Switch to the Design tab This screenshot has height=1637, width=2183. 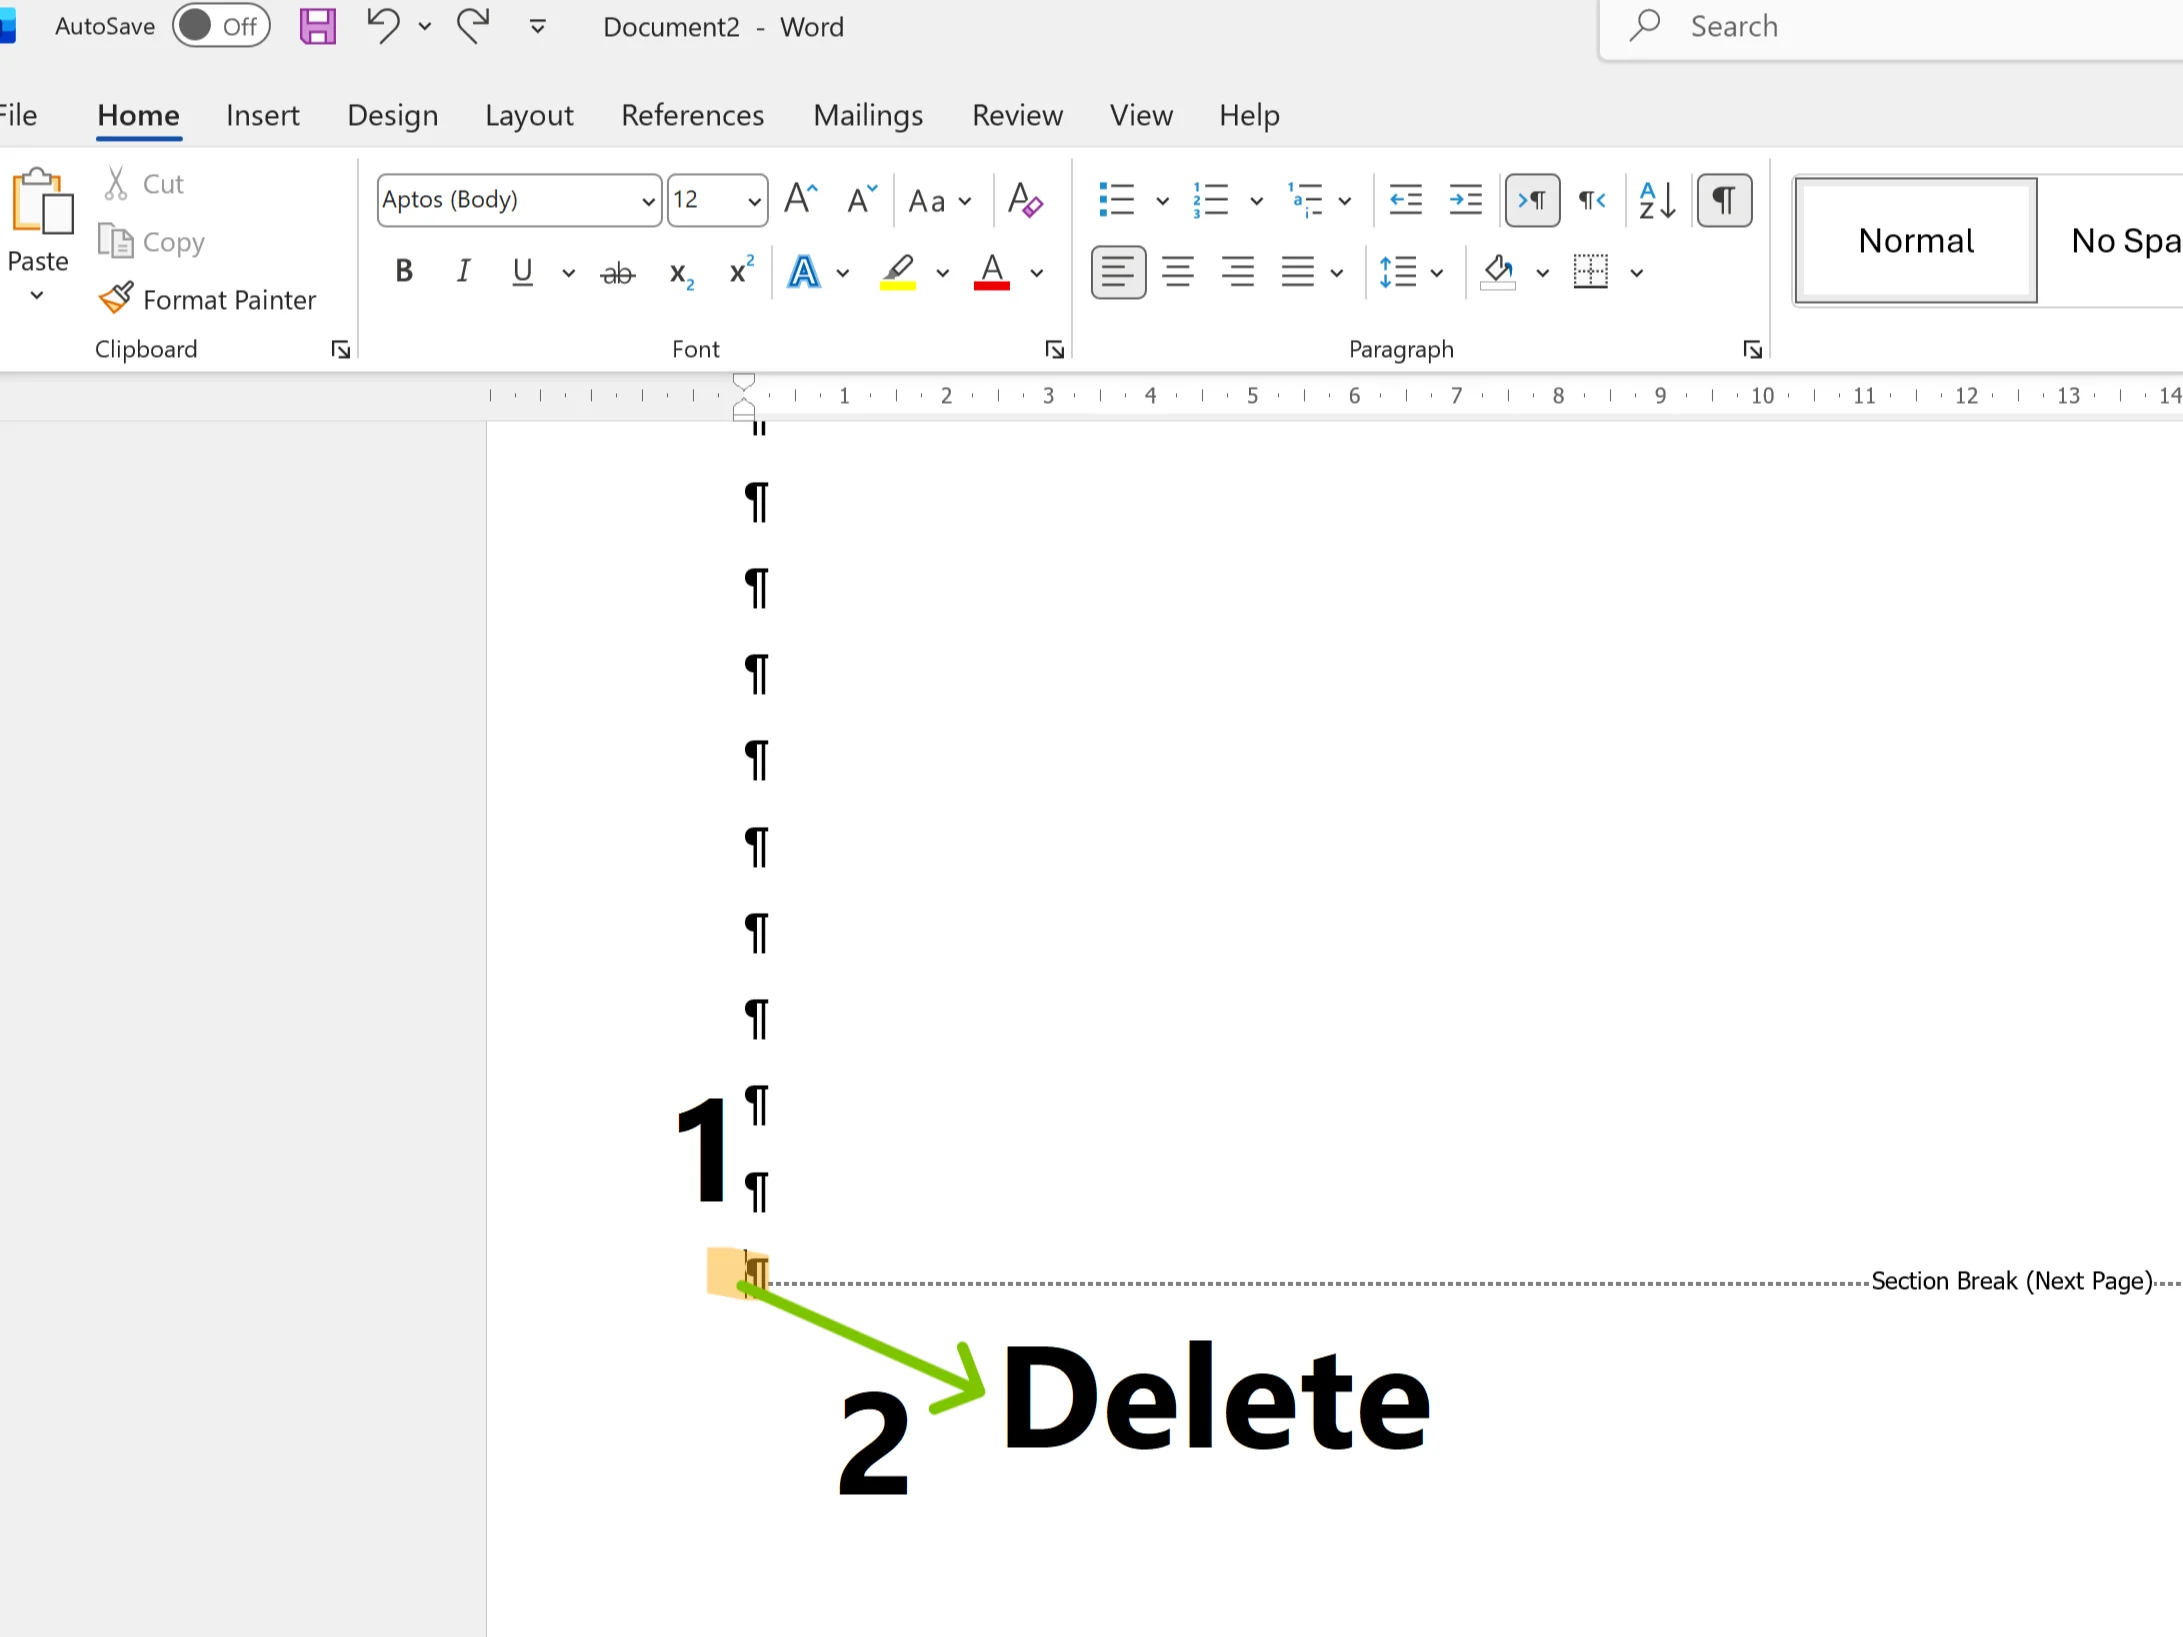pos(393,115)
